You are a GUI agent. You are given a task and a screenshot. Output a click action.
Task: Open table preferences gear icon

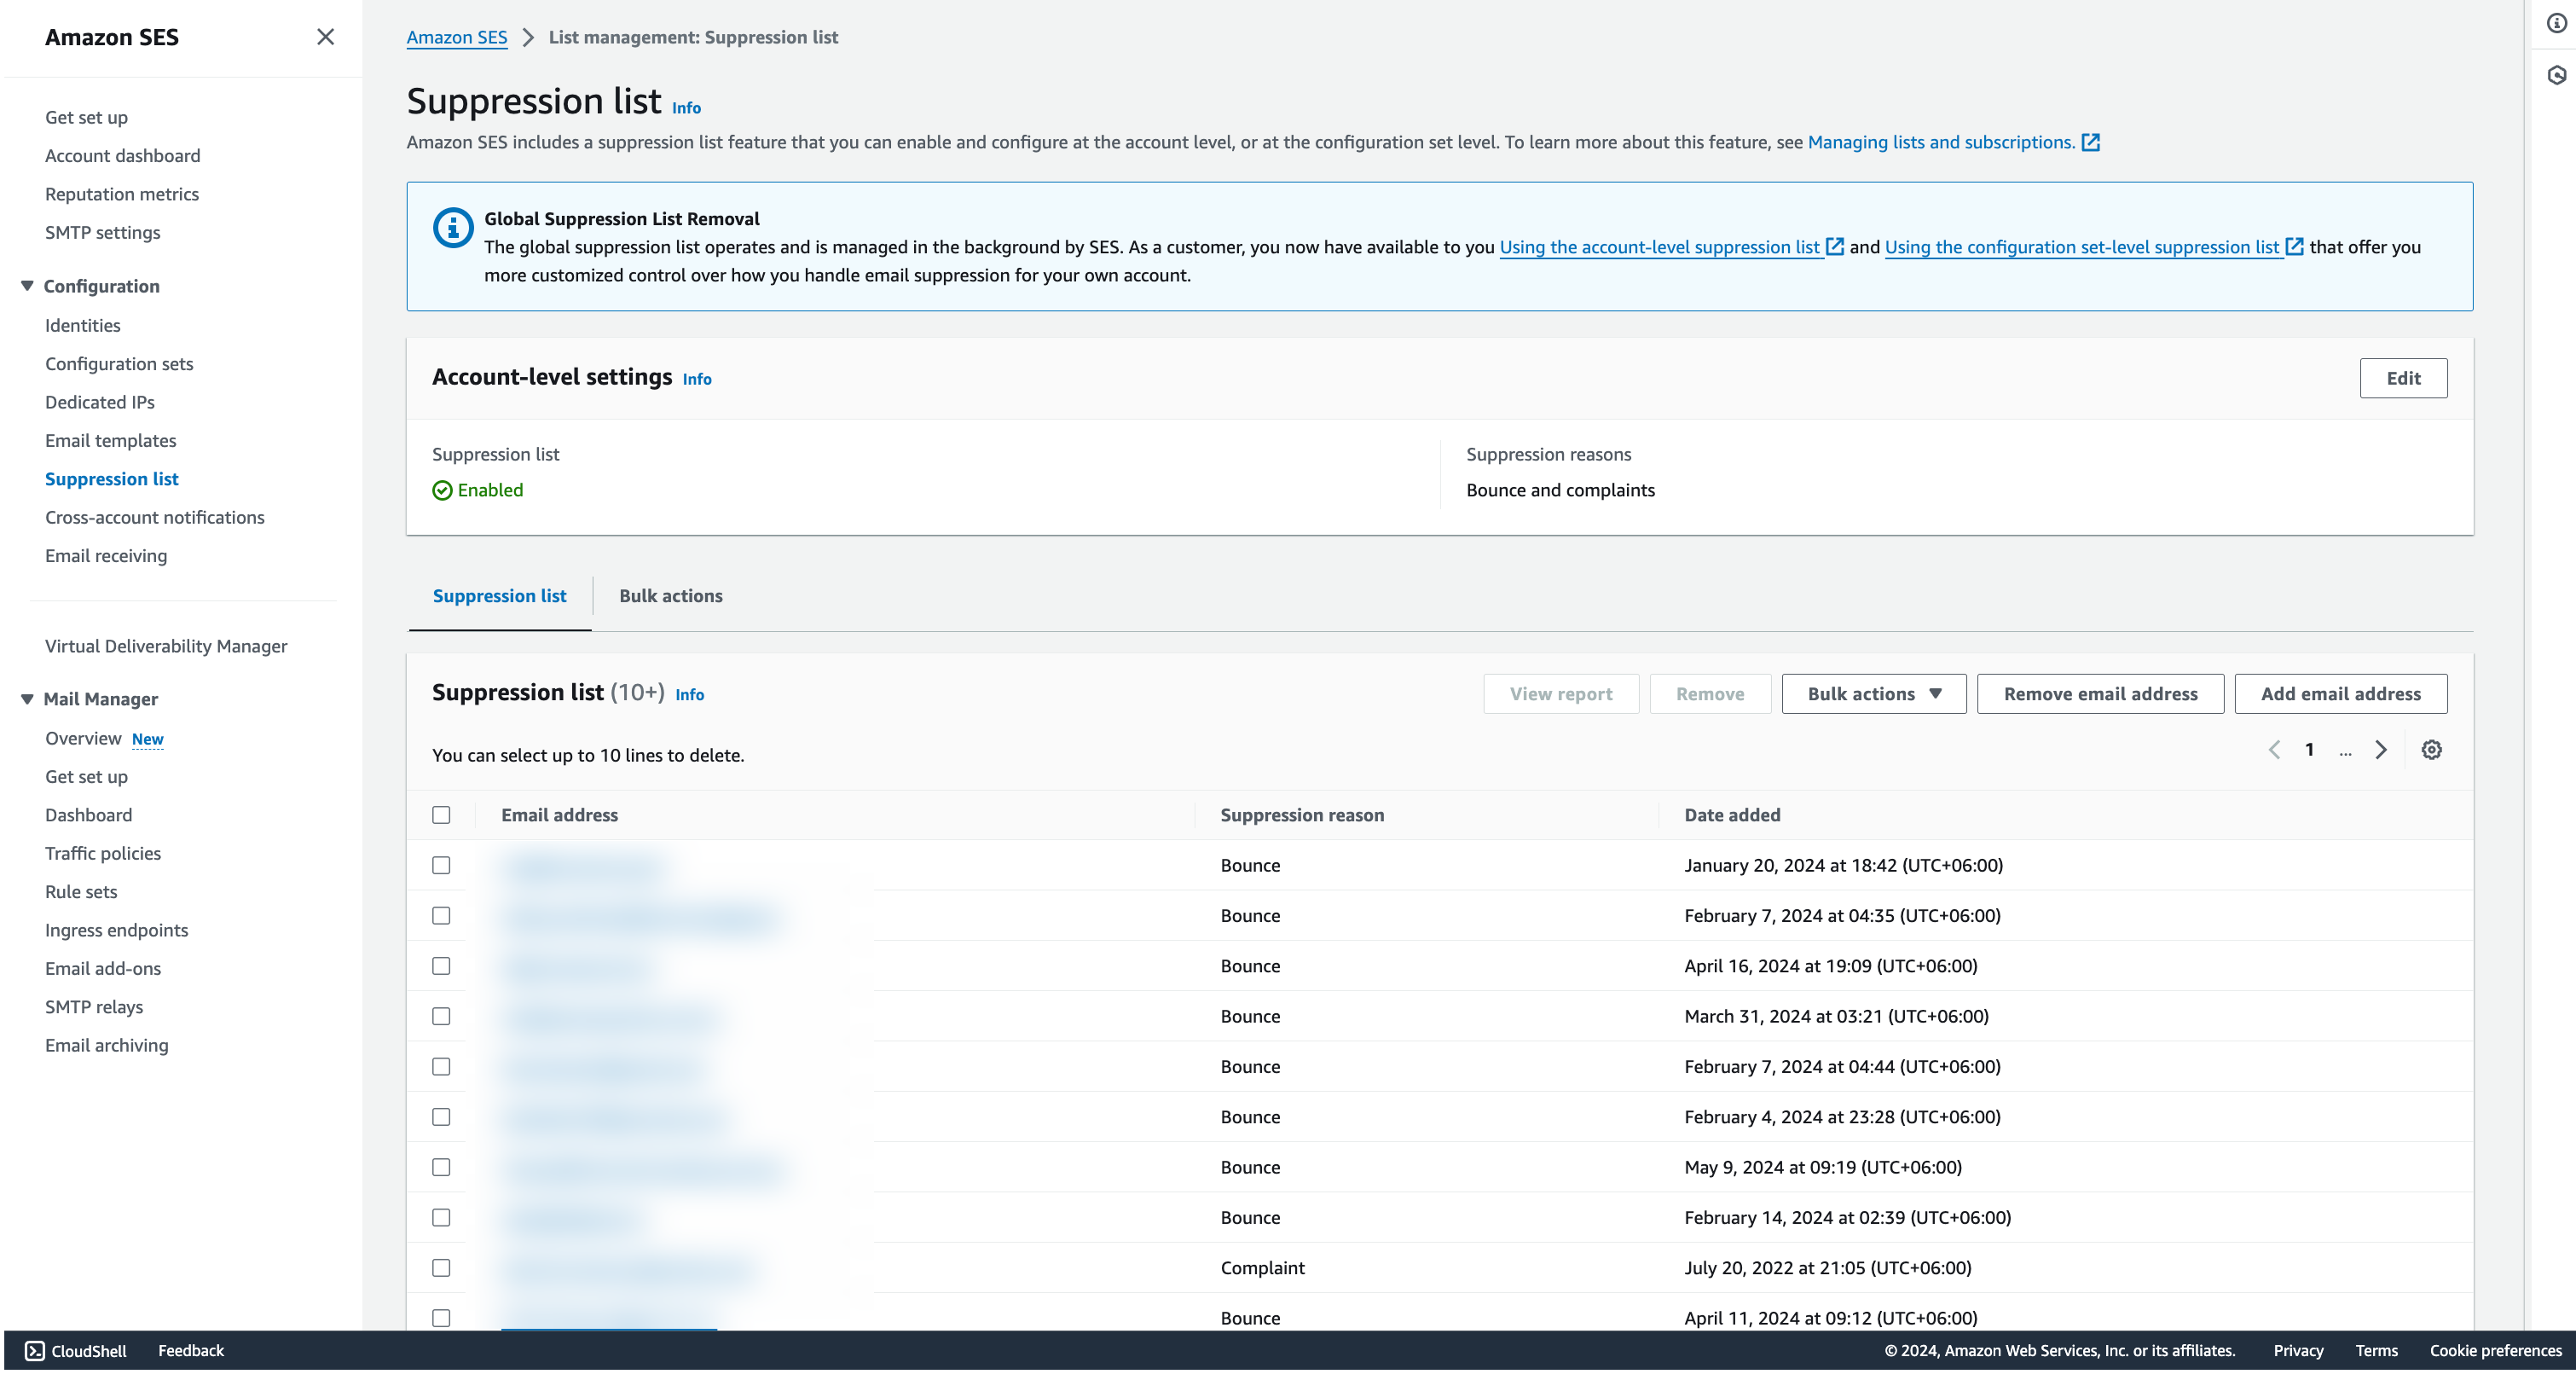pyautogui.click(x=2431, y=750)
